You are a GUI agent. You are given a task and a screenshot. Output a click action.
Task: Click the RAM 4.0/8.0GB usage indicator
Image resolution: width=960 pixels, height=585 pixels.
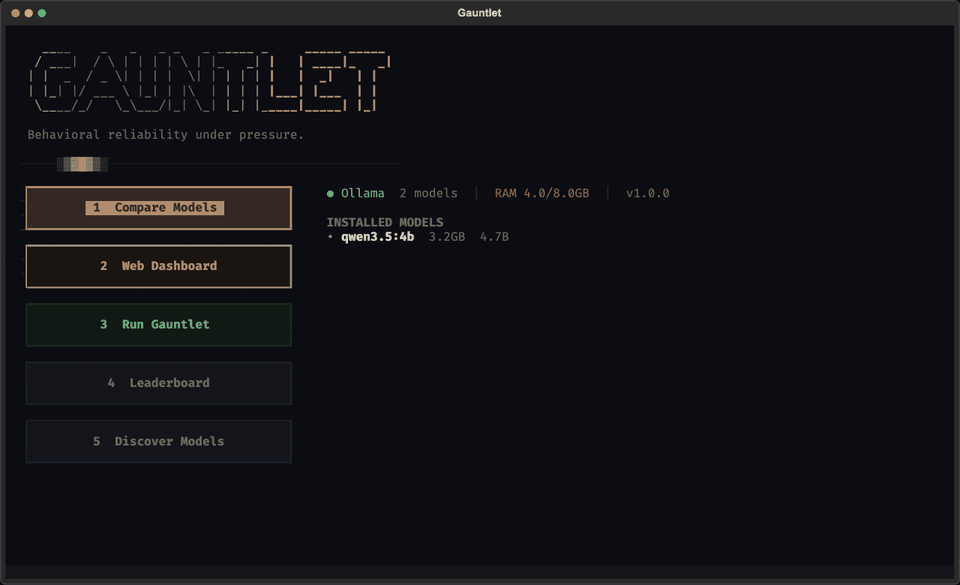[539, 193]
